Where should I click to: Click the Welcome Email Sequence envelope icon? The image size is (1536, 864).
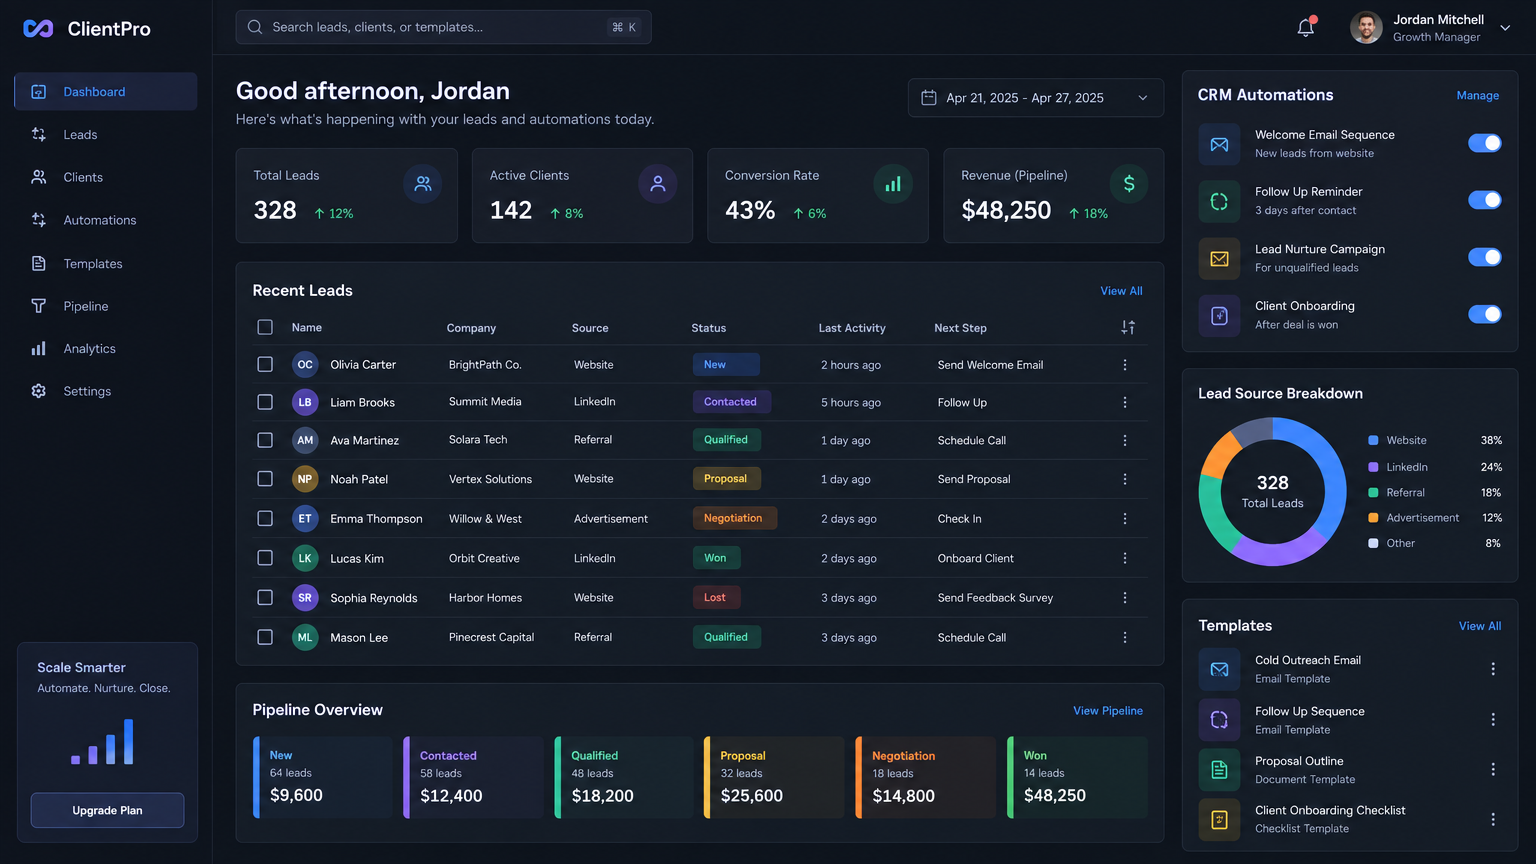[1219, 144]
